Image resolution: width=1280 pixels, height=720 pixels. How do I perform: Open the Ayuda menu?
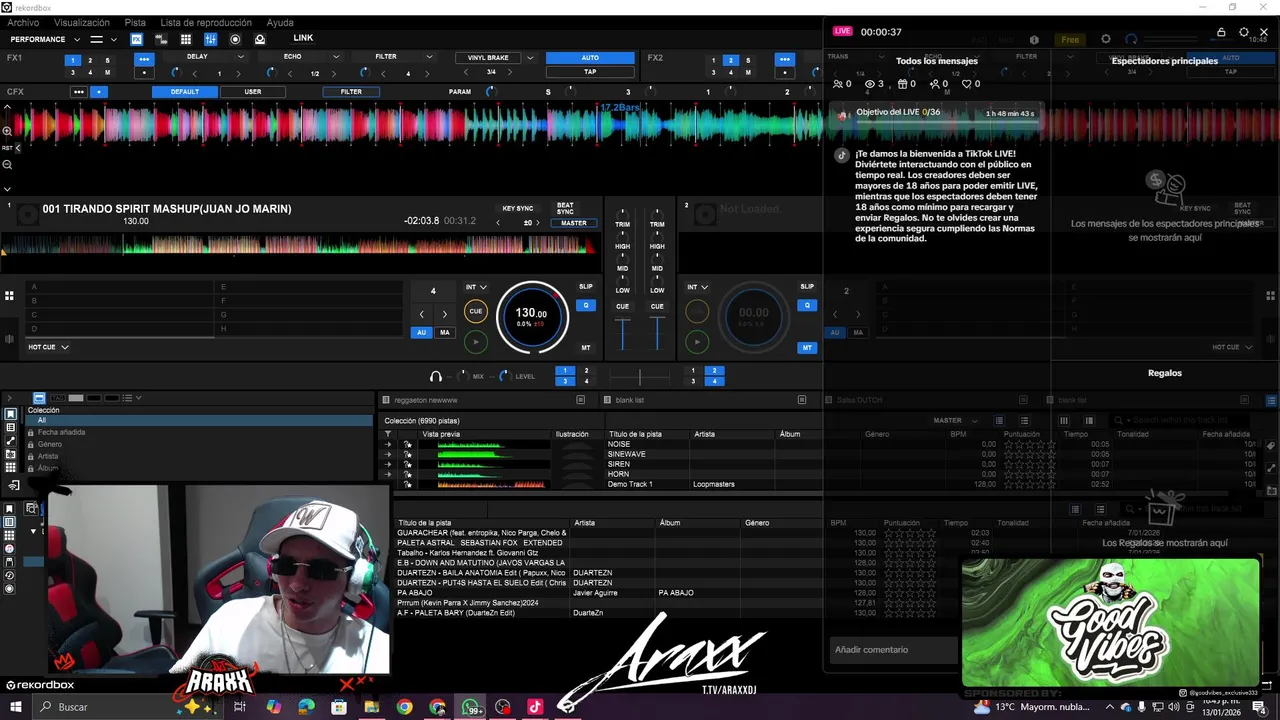coord(280,22)
